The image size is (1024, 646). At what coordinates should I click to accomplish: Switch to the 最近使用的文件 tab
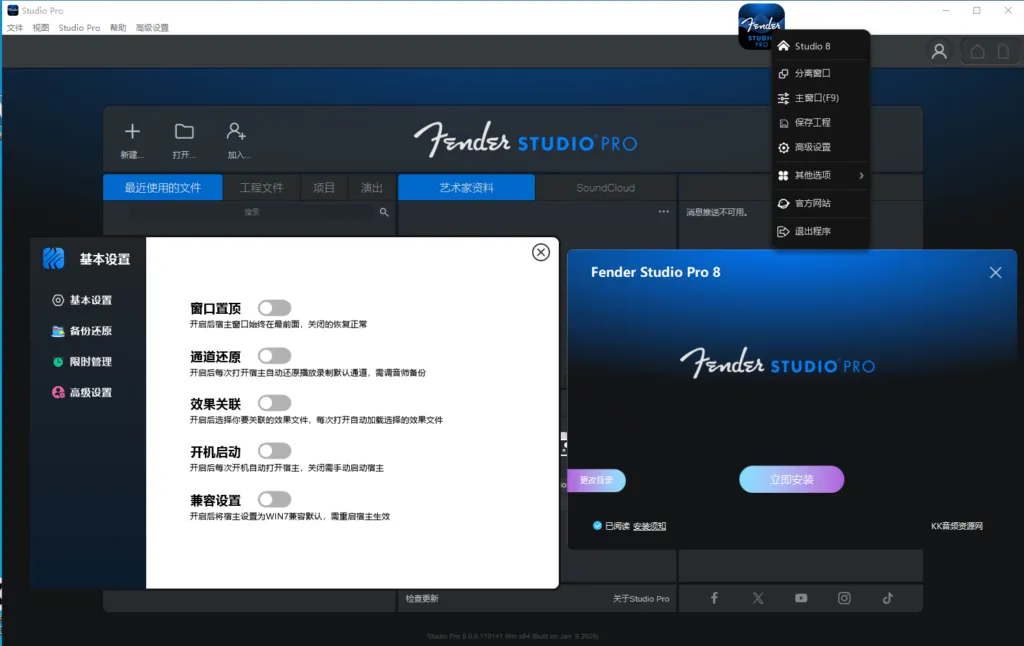pyautogui.click(x=163, y=187)
